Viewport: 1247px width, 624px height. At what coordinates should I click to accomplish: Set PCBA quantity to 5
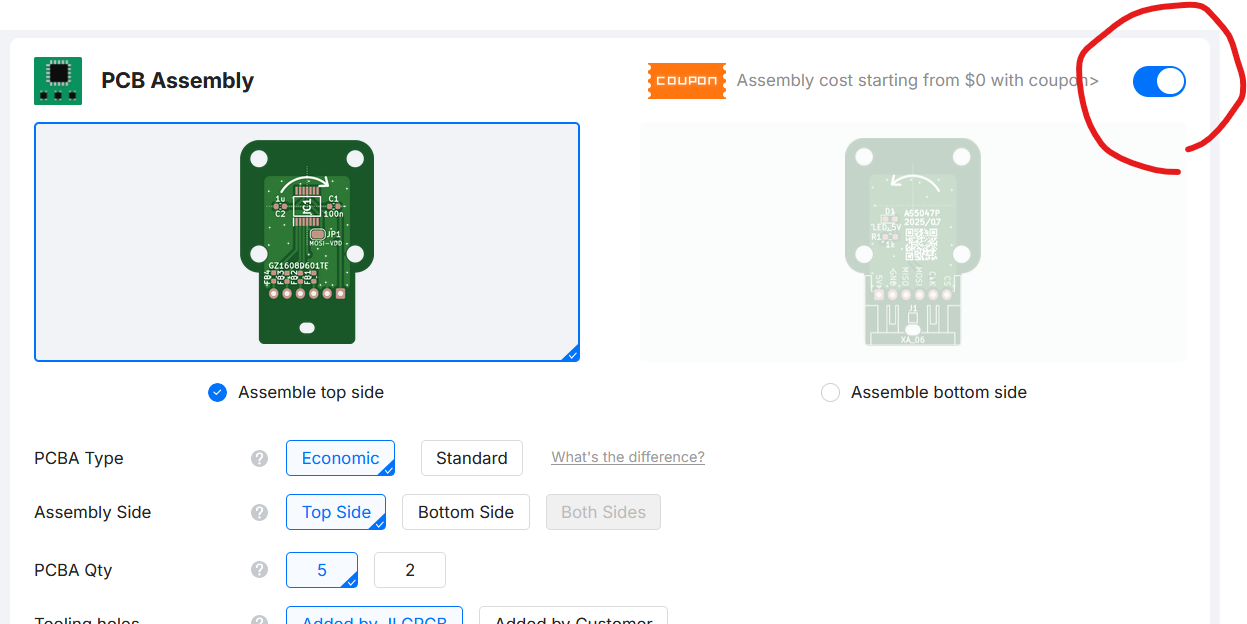coord(322,570)
